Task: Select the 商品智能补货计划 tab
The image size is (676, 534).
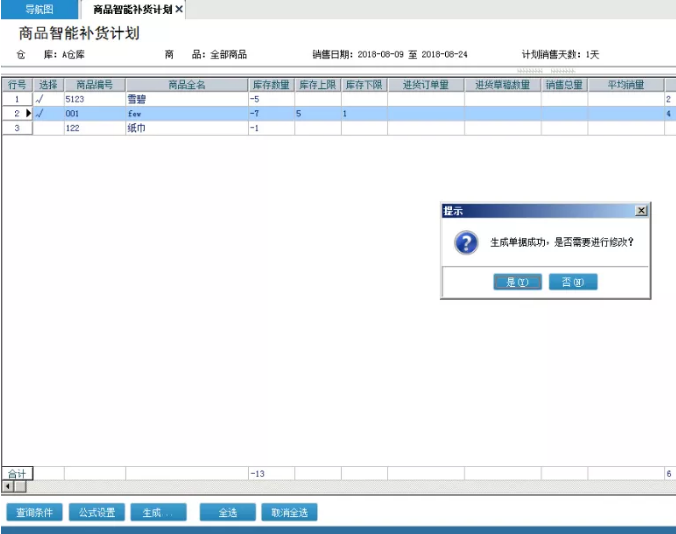Action: [132, 9]
